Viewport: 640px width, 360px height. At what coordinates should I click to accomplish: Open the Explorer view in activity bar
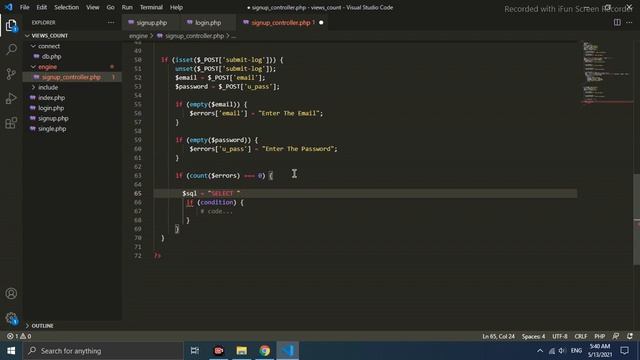click(x=11, y=25)
